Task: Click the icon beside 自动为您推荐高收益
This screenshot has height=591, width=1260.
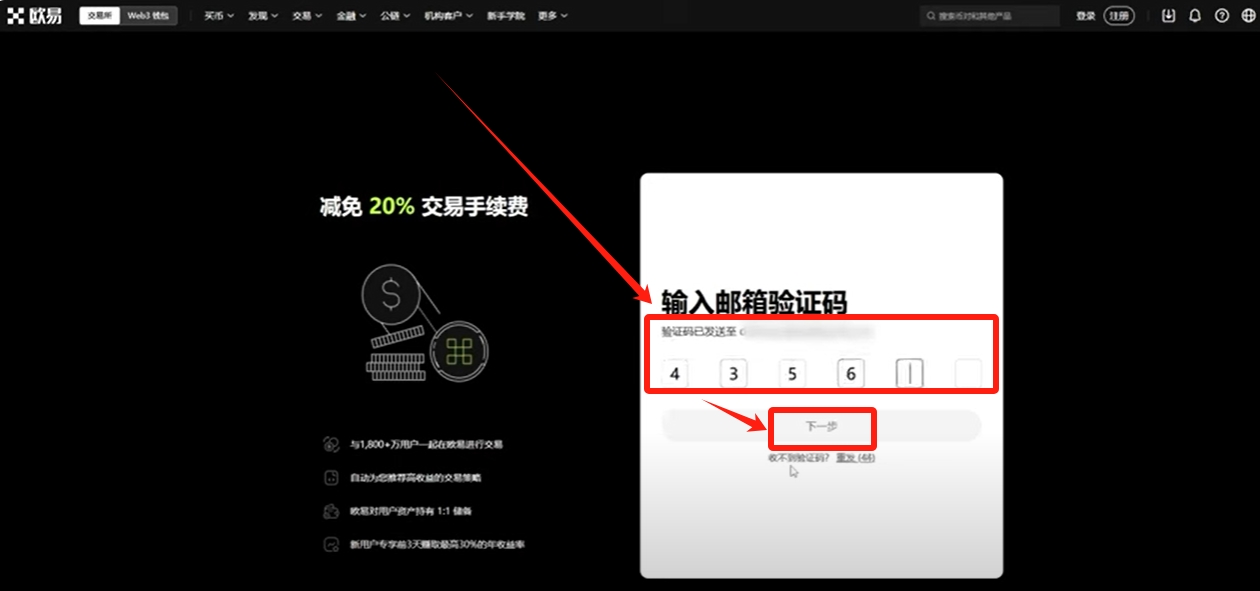Action: click(331, 478)
